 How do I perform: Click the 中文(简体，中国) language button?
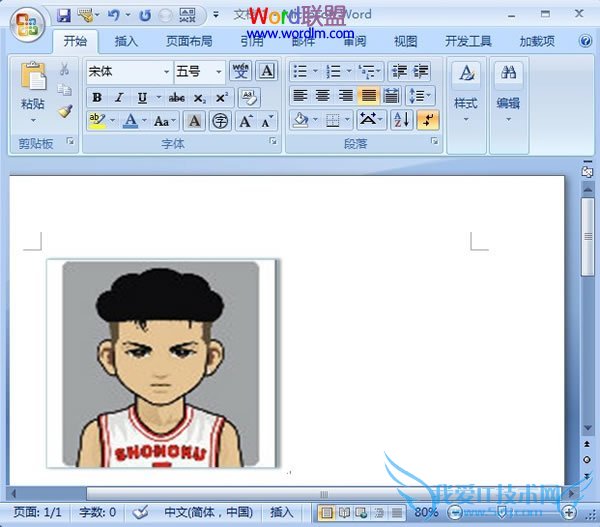209,512
